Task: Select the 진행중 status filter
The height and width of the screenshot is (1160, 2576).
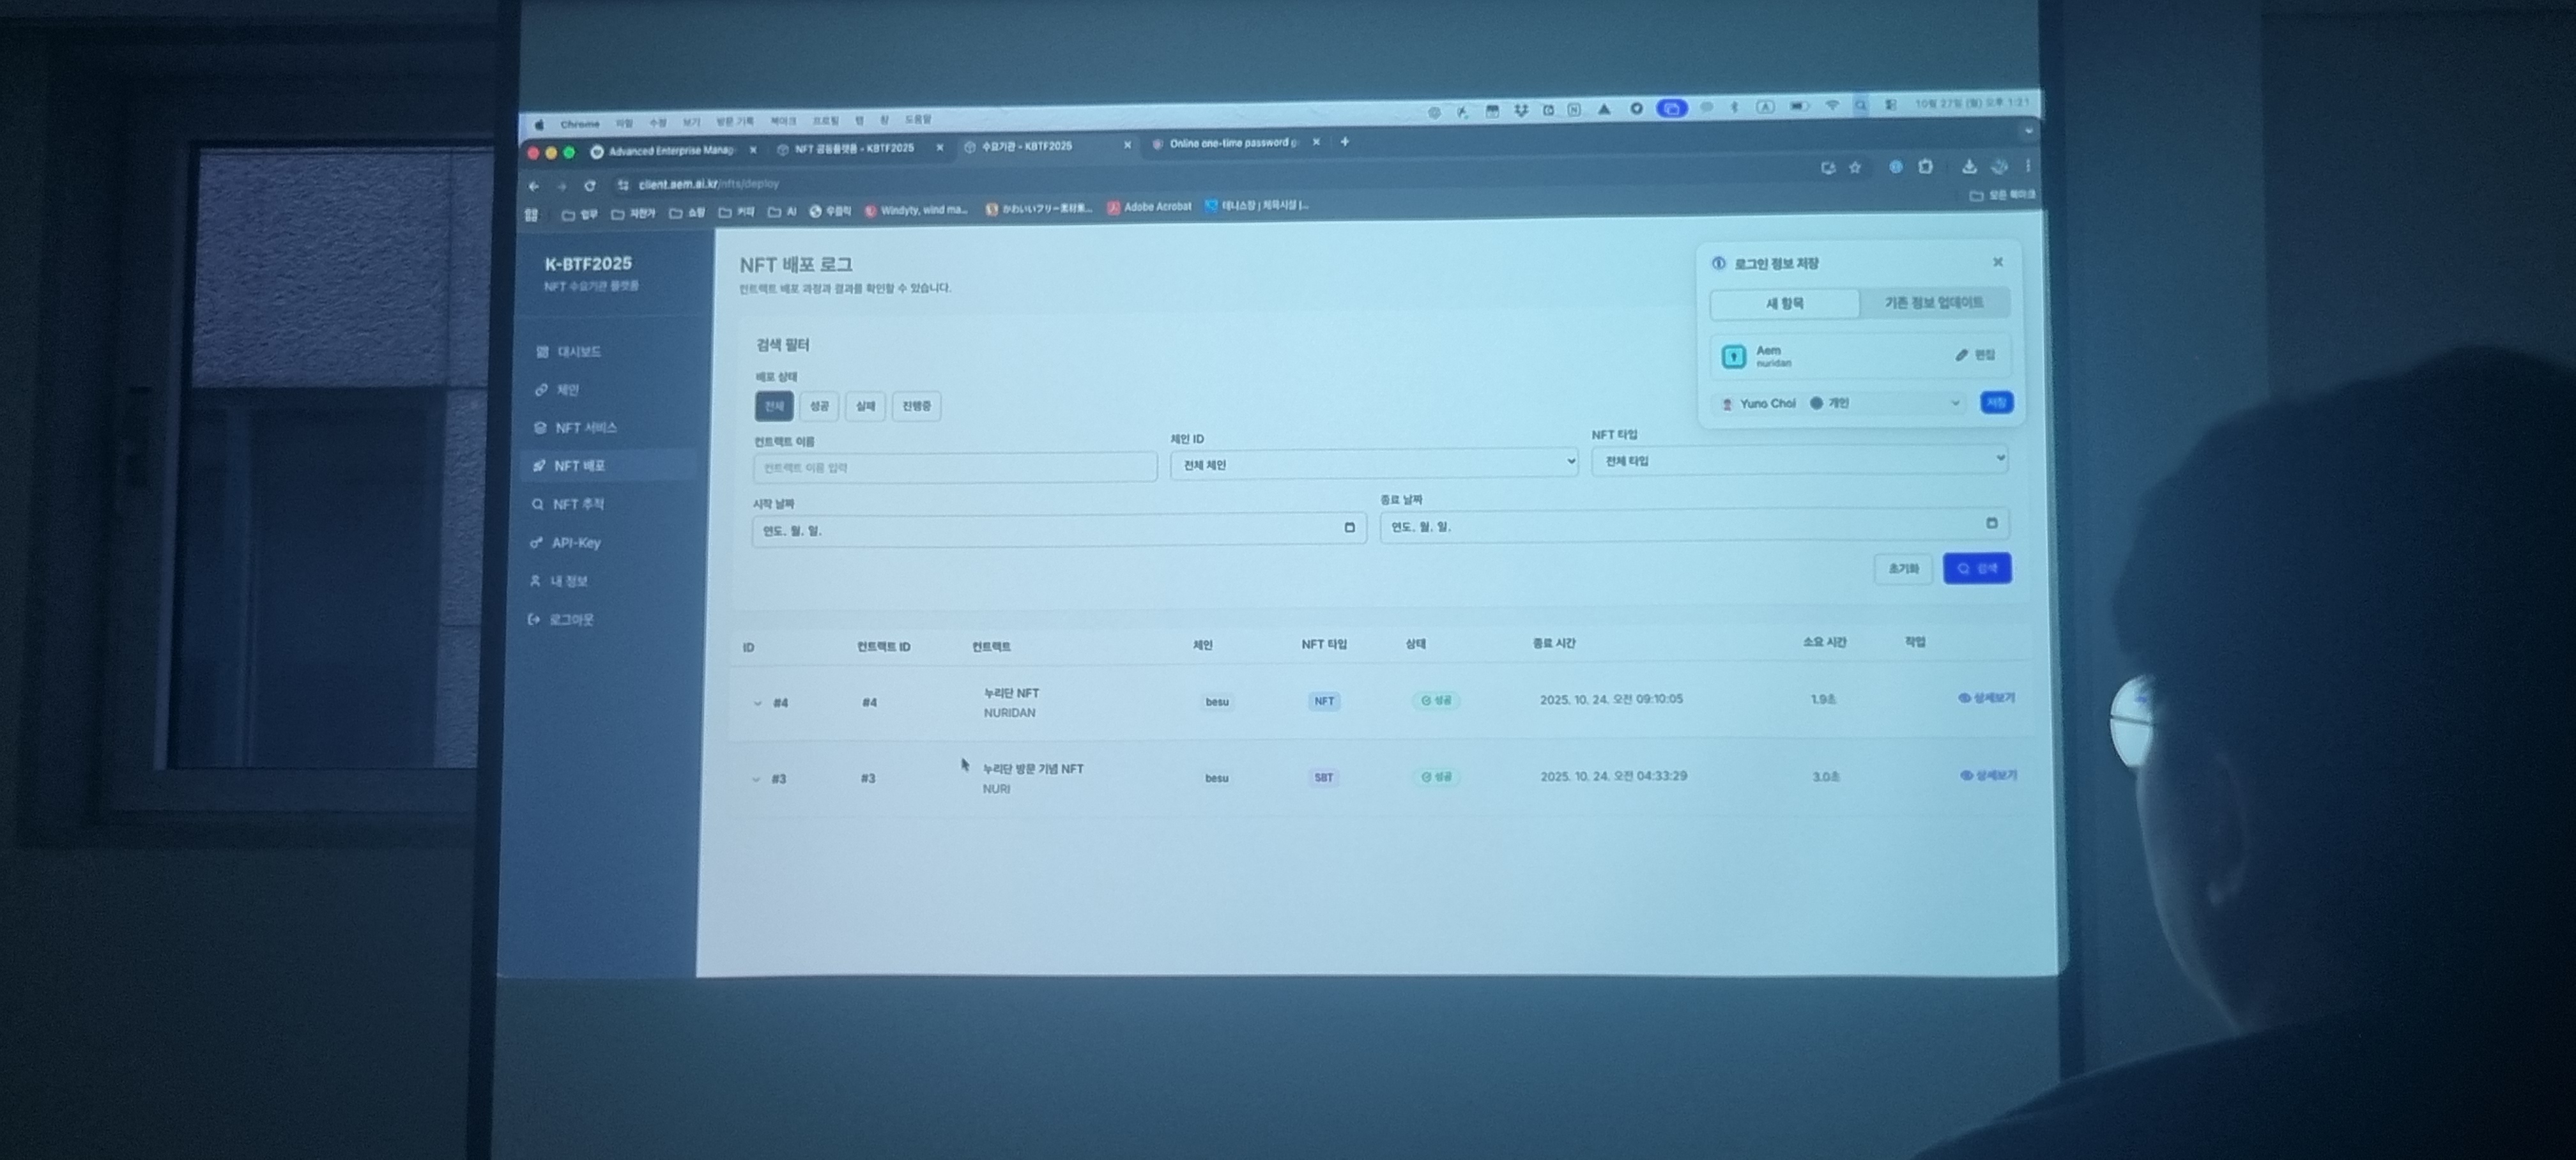Action: pos(916,406)
